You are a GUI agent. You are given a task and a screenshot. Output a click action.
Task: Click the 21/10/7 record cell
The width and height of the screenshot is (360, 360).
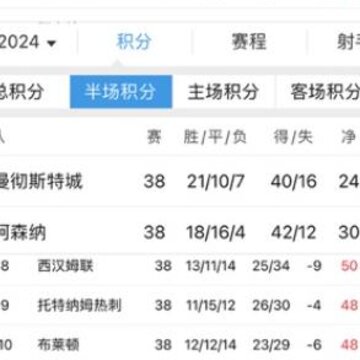coord(216,182)
